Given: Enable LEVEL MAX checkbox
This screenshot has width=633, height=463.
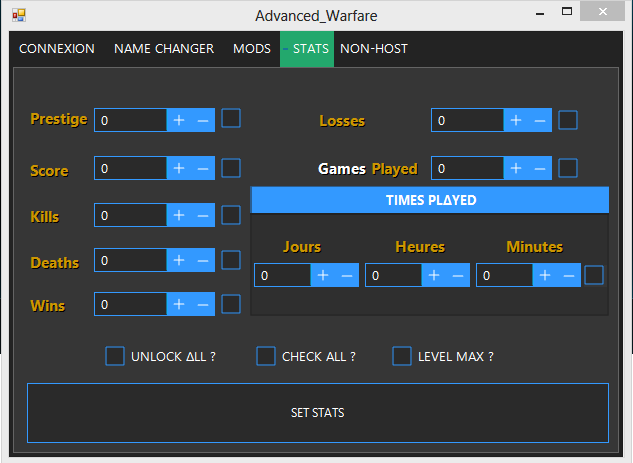Looking at the screenshot, I should pyautogui.click(x=402, y=356).
